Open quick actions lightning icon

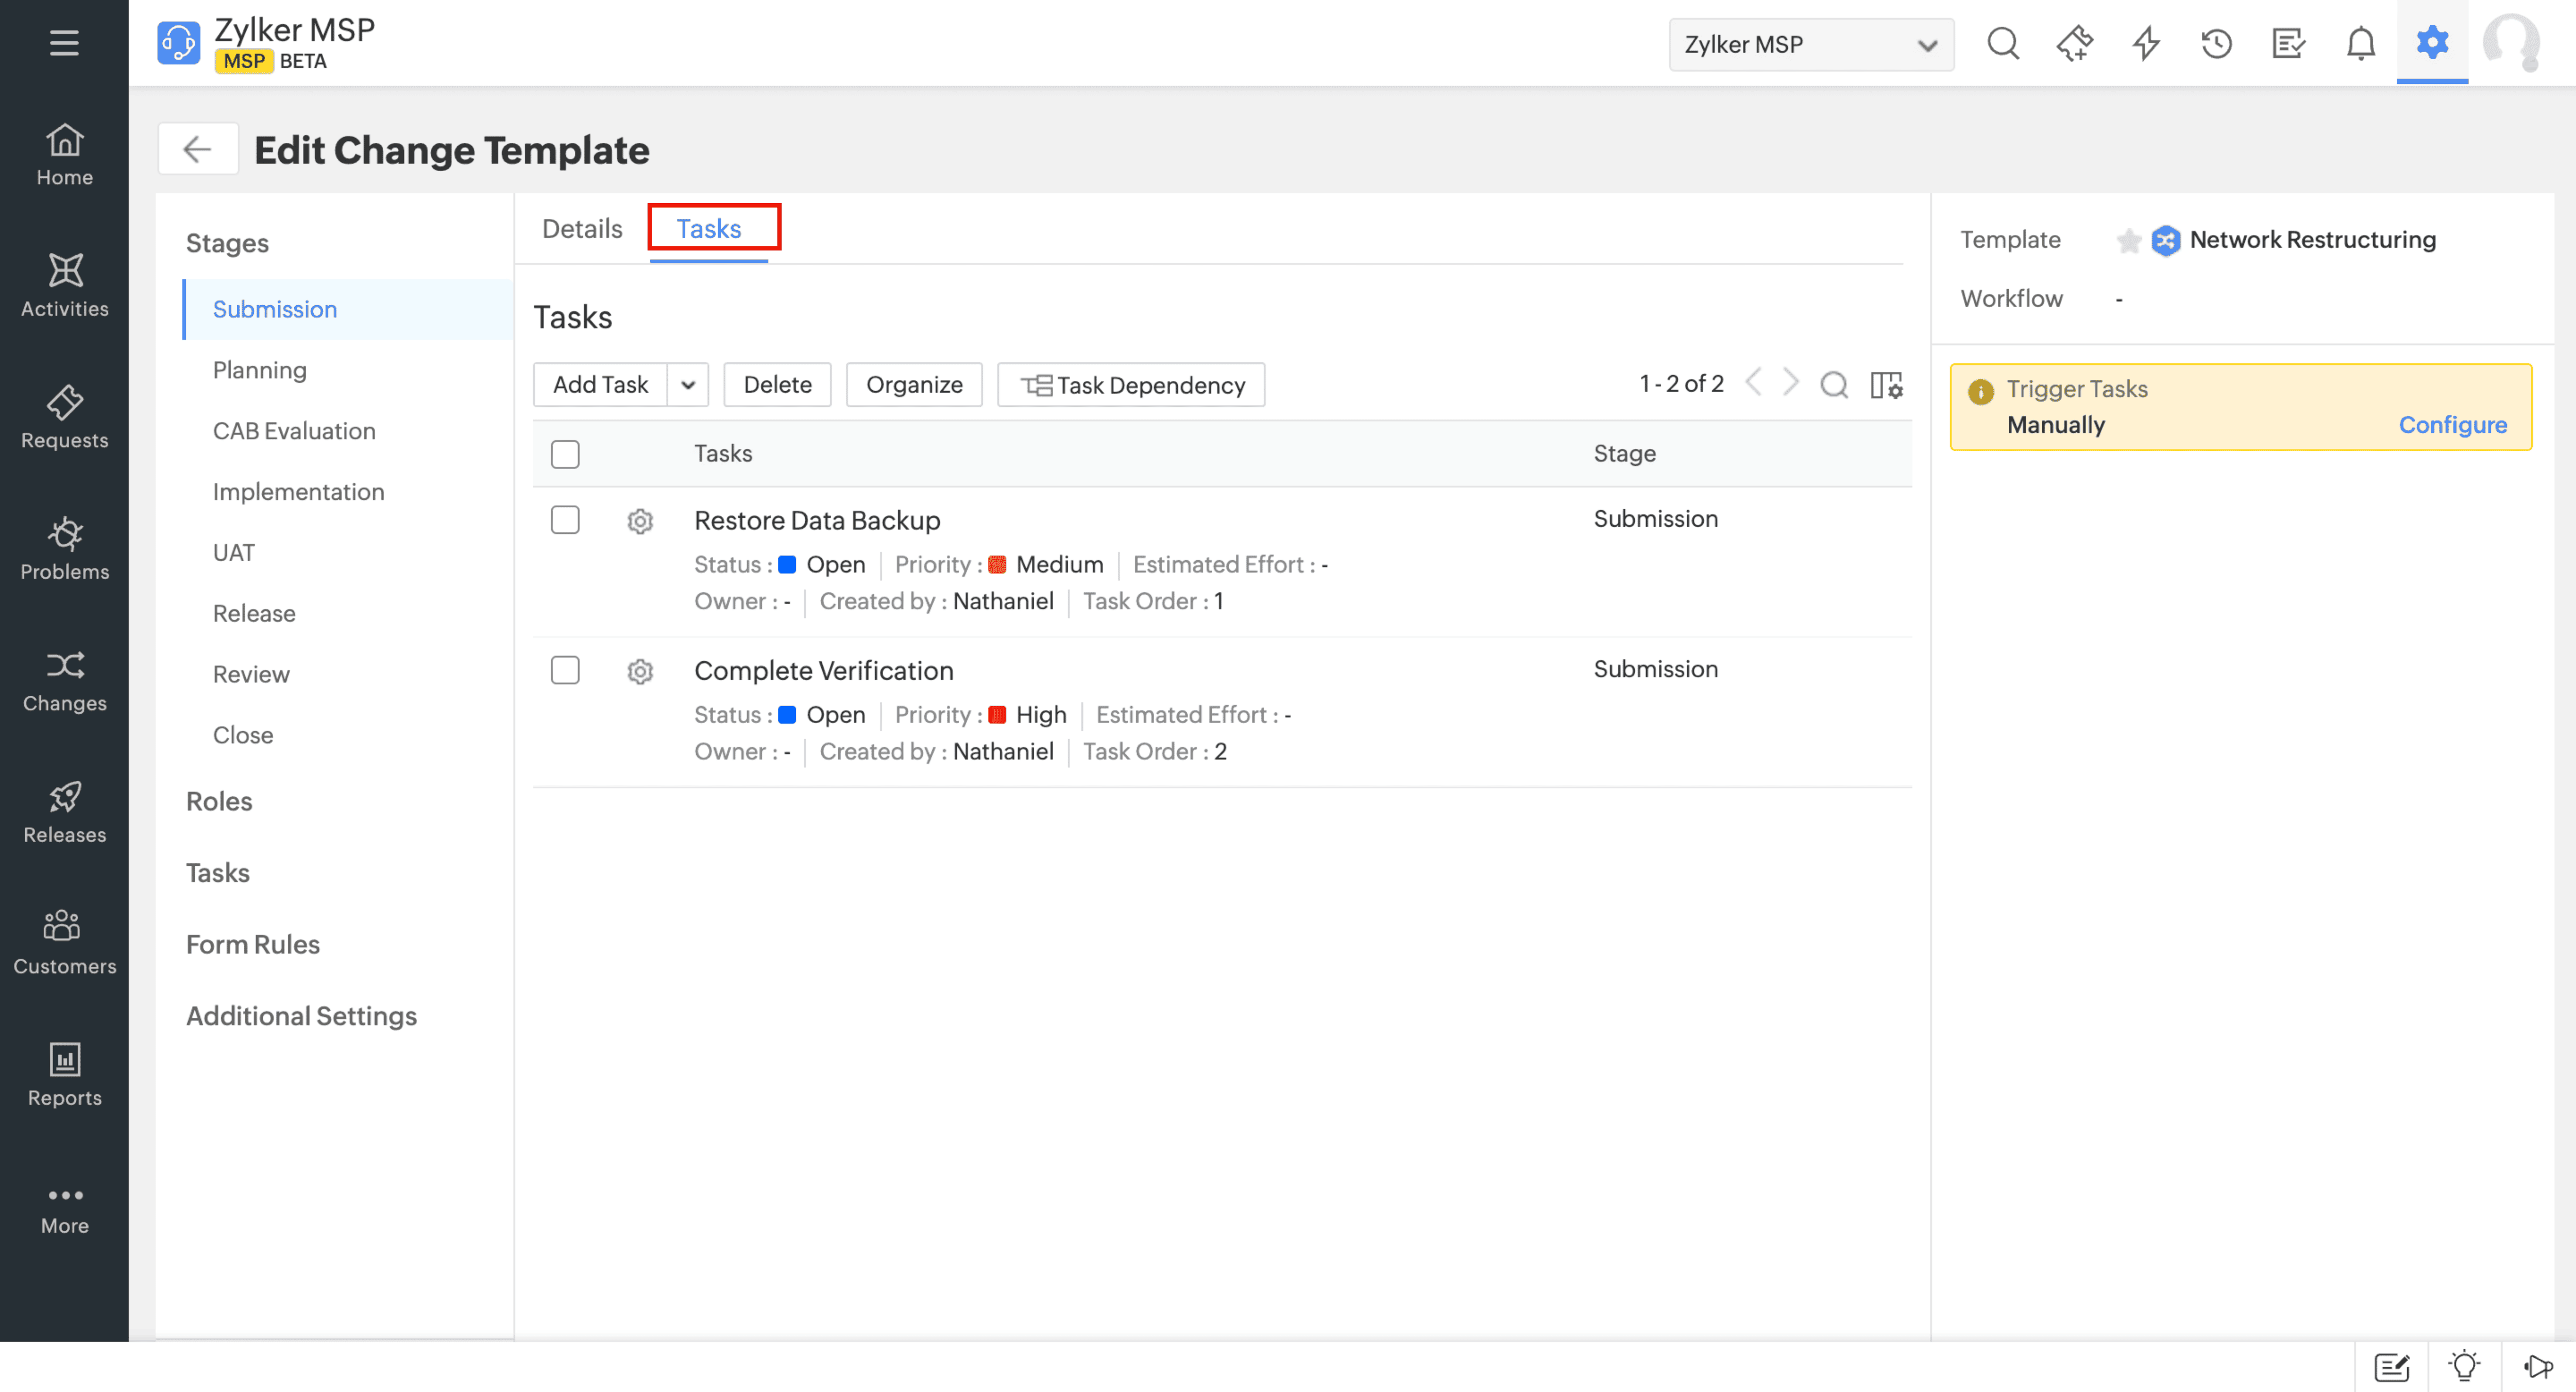(2146, 43)
